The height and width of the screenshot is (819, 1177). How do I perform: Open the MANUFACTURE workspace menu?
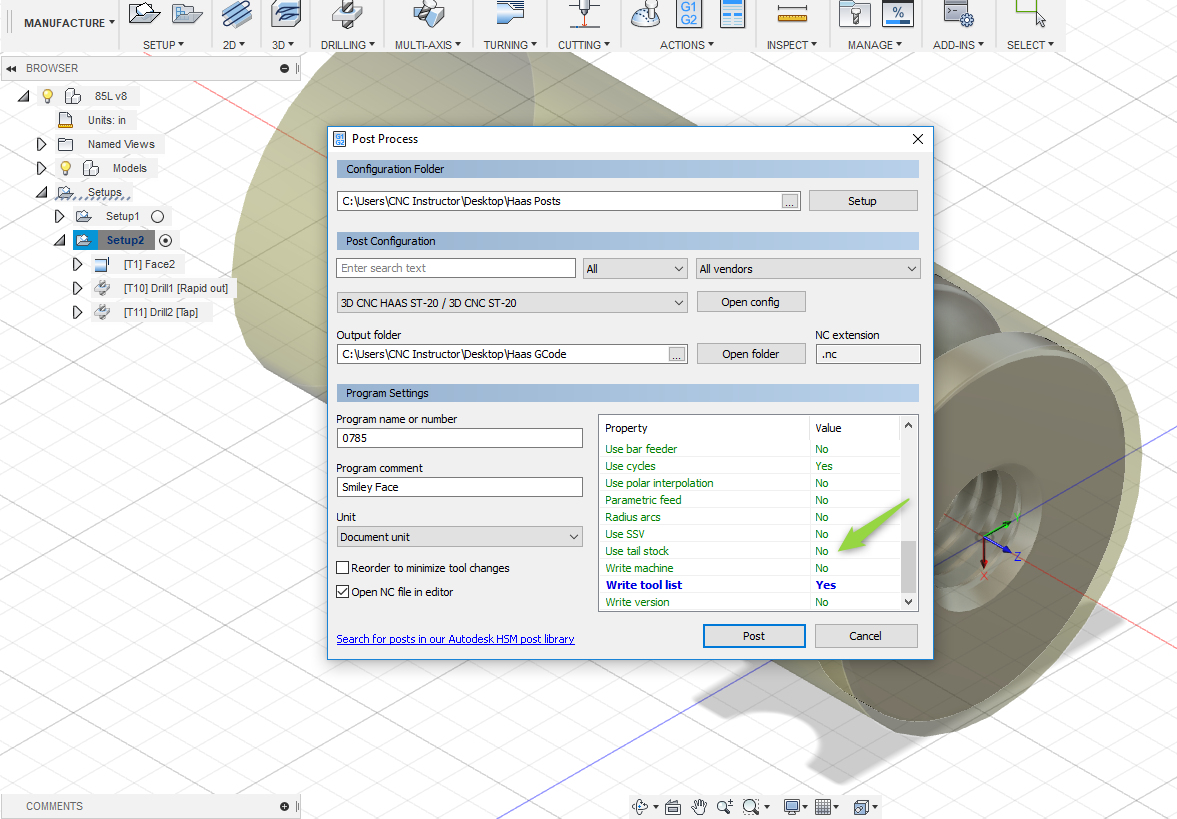pyautogui.click(x=68, y=23)
